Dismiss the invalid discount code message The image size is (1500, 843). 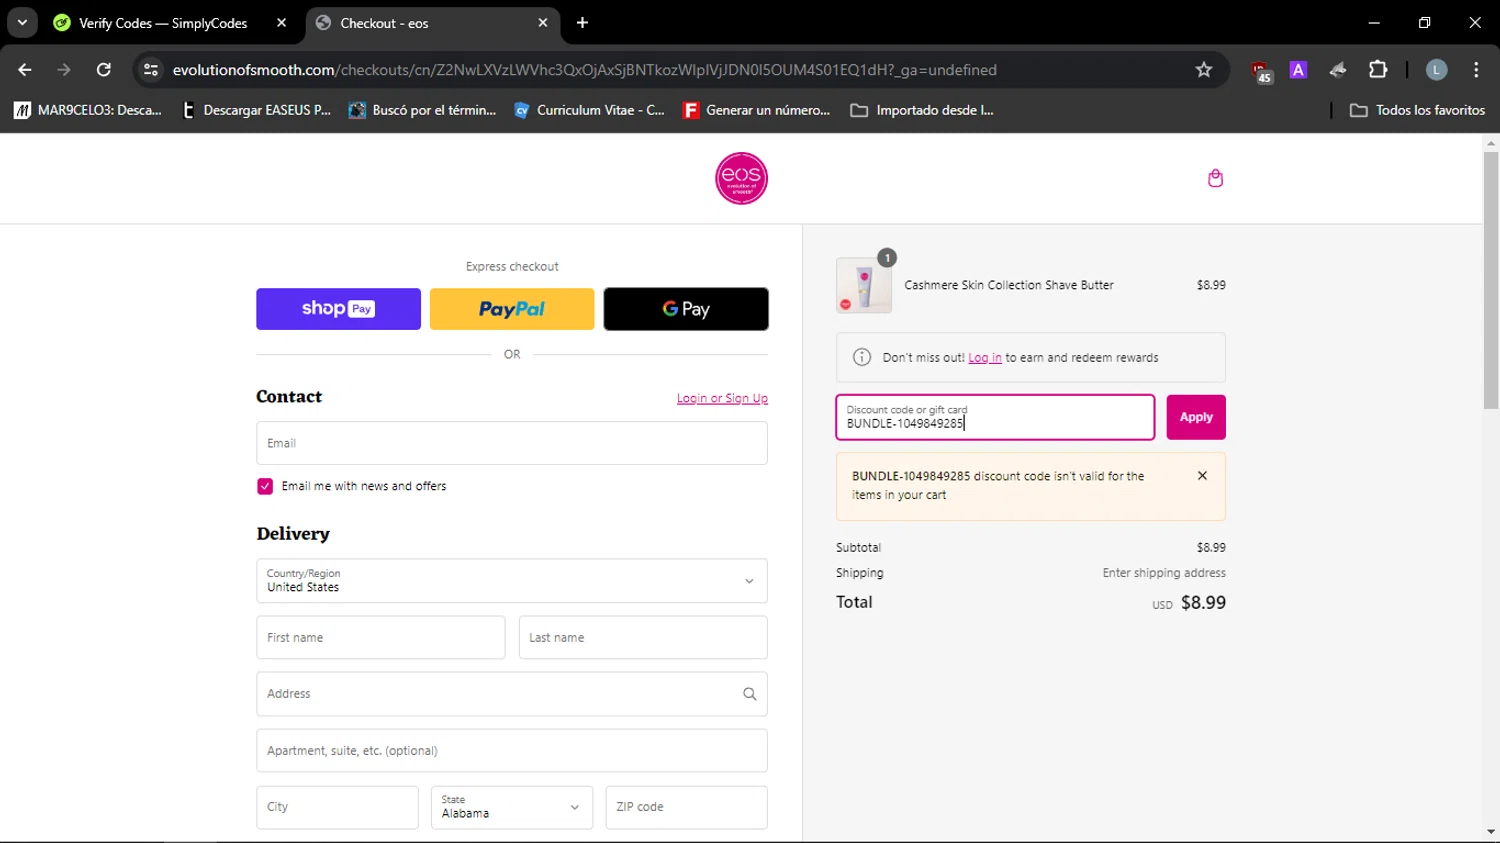1202,476
